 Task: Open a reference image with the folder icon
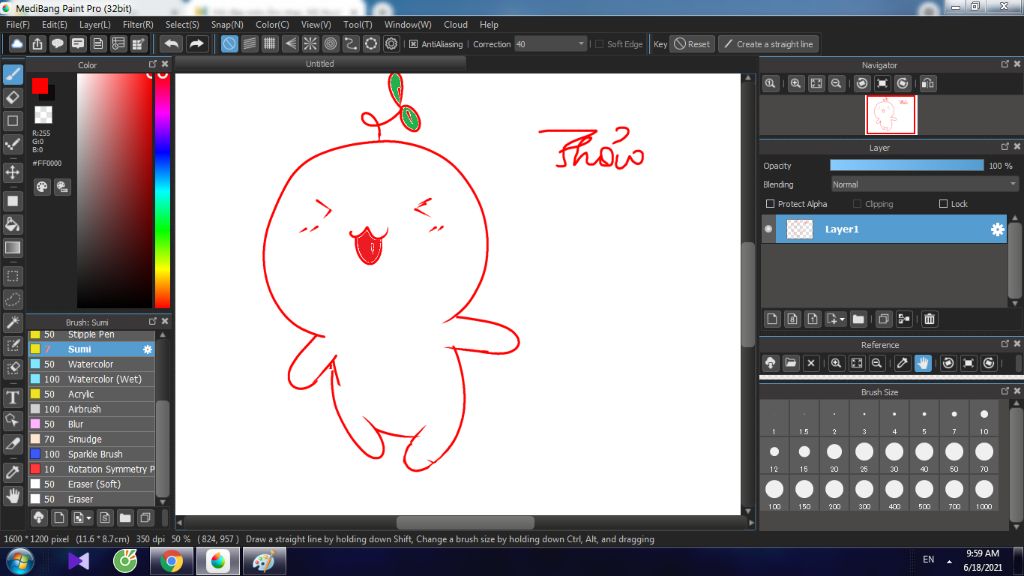(791, 363)
